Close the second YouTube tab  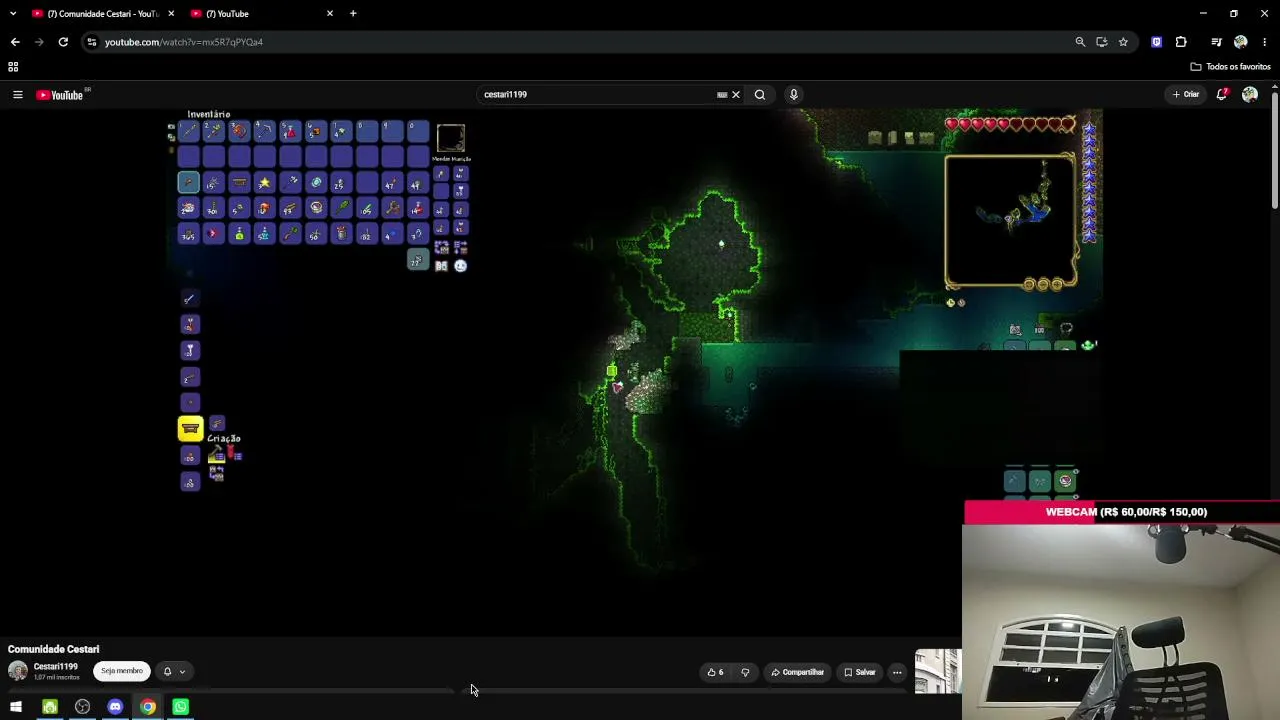pos(330,14)
